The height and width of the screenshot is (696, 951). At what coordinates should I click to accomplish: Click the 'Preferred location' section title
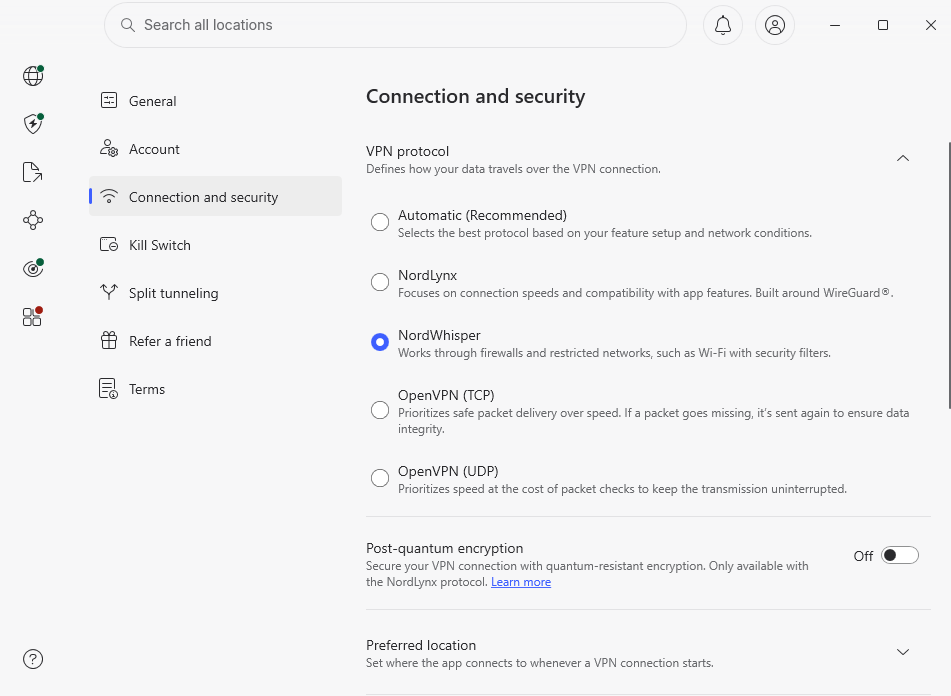click(x=421, y=645)
